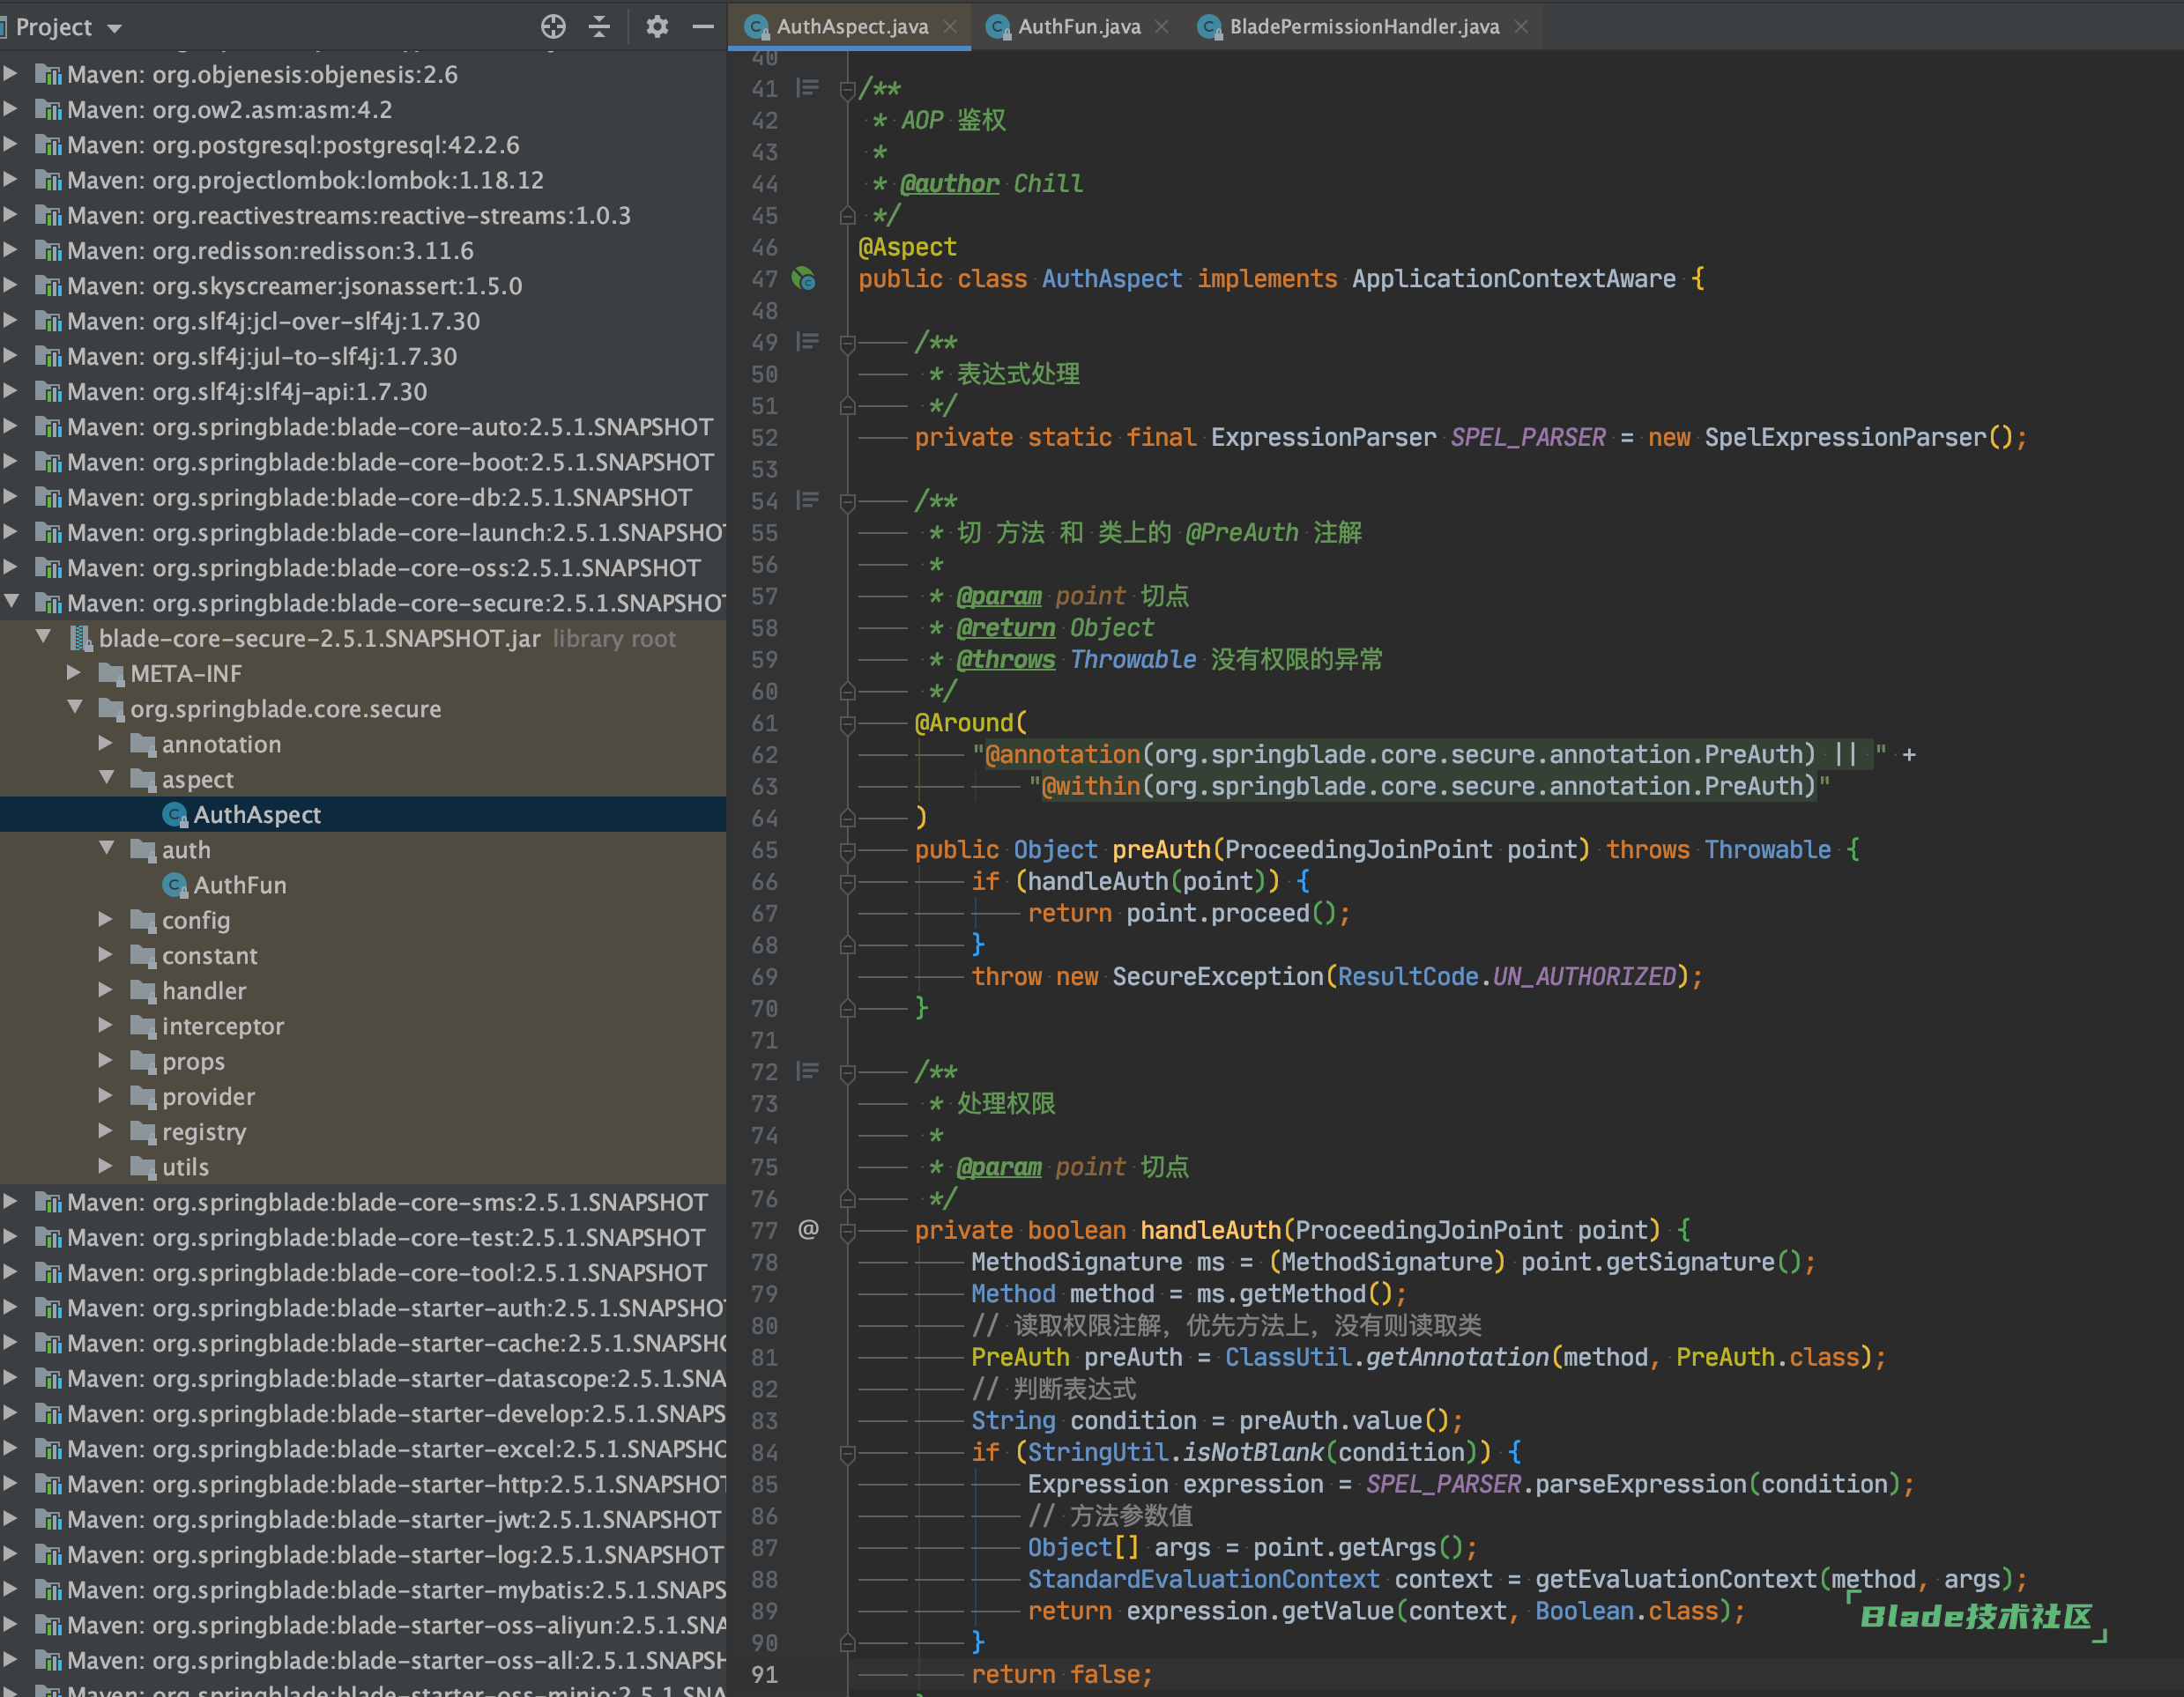The width and height of the screenshot is (2184, 1697).
Task: Place cursor on return false statement
Action: point(1061,1675)
